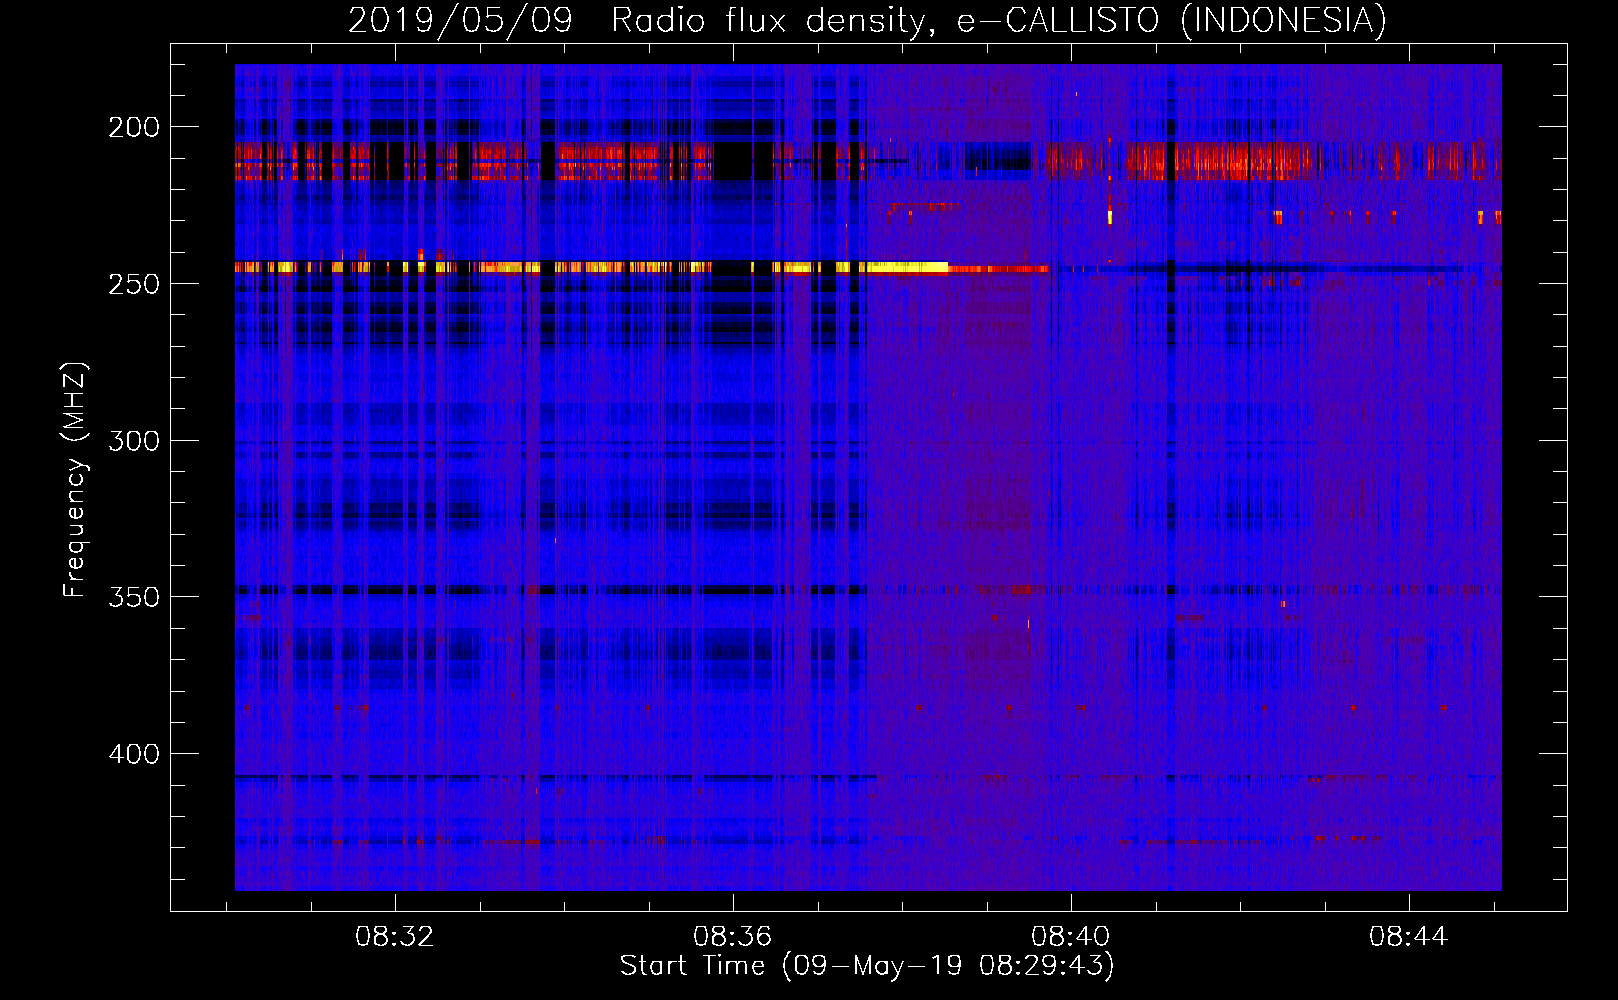The image size is (1618, 1000).
Task: Click the 08:32 time tick label
Action: click(x=395, y=937)
